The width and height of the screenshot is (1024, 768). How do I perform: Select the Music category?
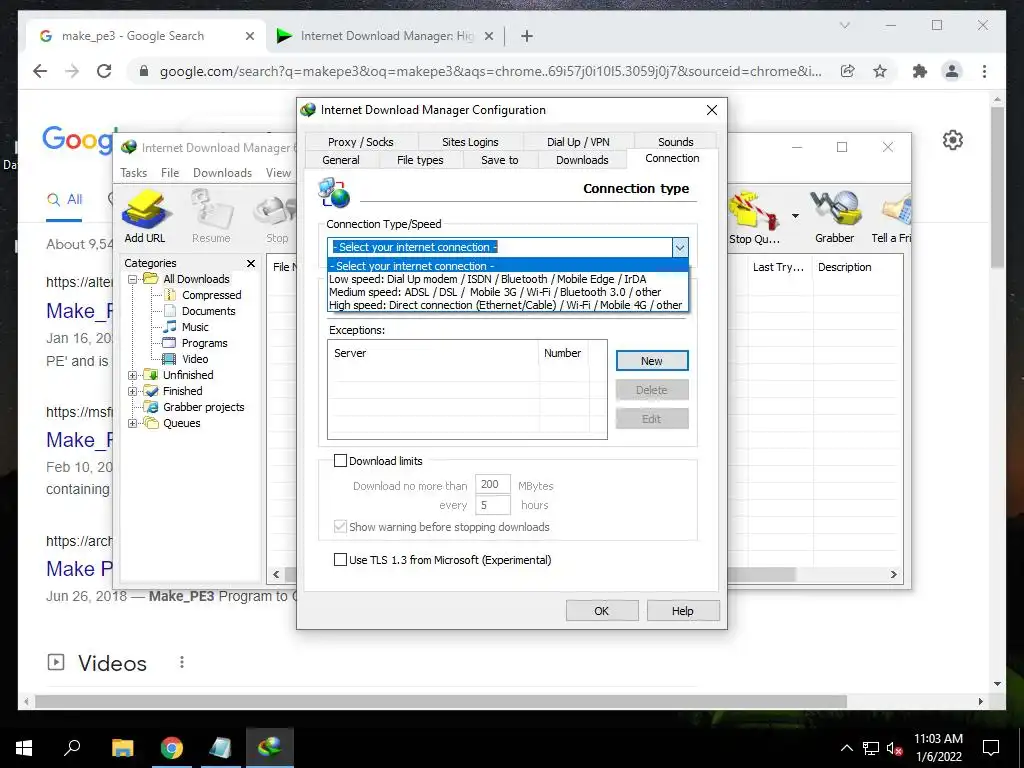[195, 327]
